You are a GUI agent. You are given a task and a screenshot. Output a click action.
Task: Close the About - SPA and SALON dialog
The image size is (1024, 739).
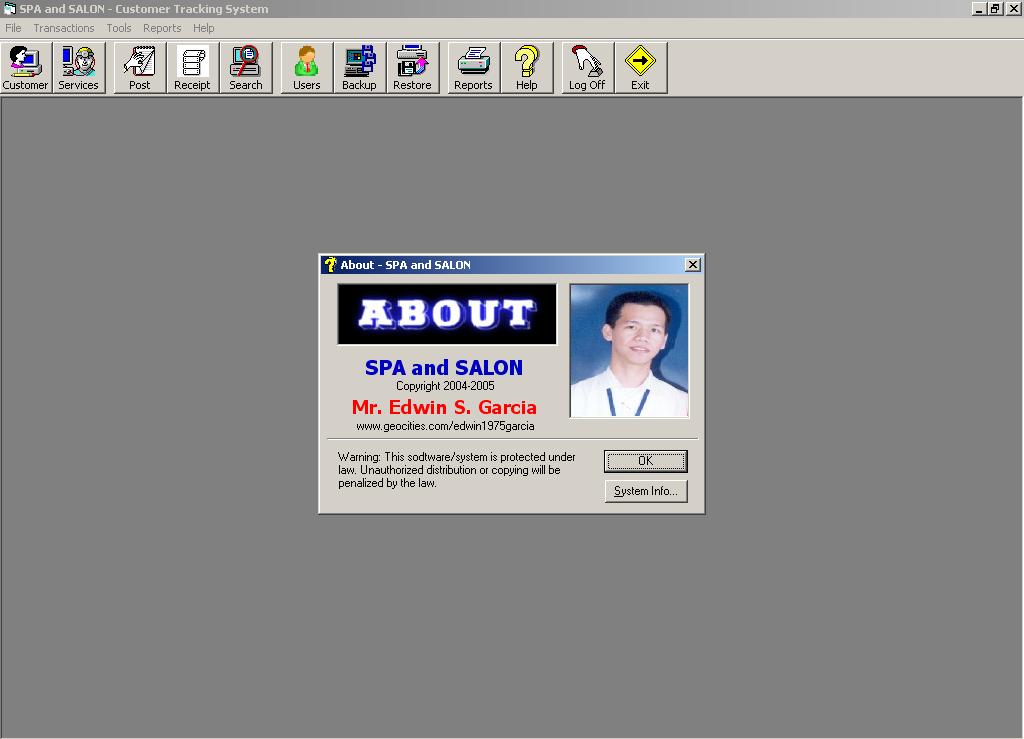point(692,265)
